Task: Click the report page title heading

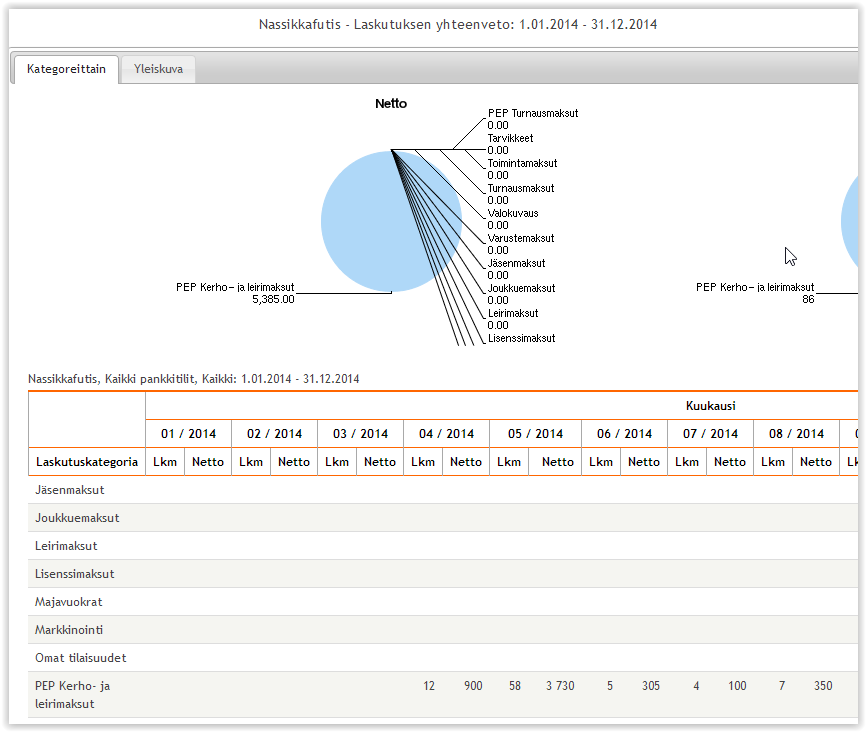Action: [458, 24]
